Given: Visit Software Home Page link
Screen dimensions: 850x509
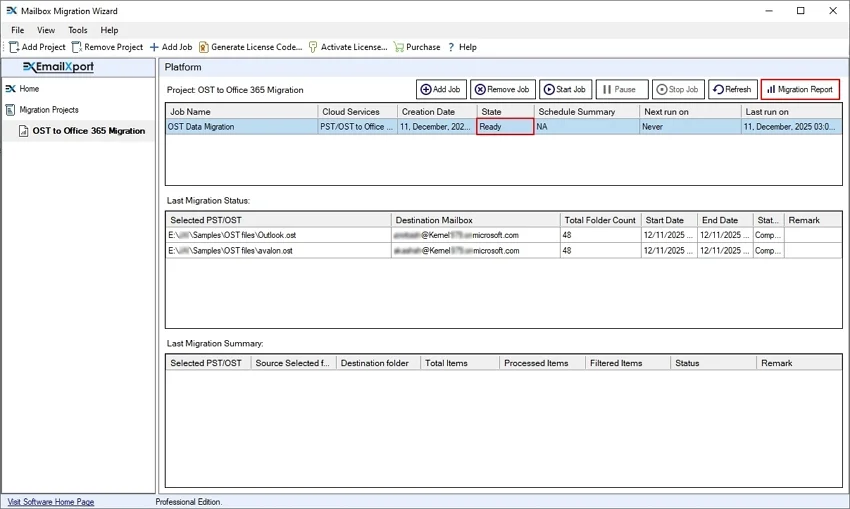Looking at the screenshot, I should click(51, 502).
